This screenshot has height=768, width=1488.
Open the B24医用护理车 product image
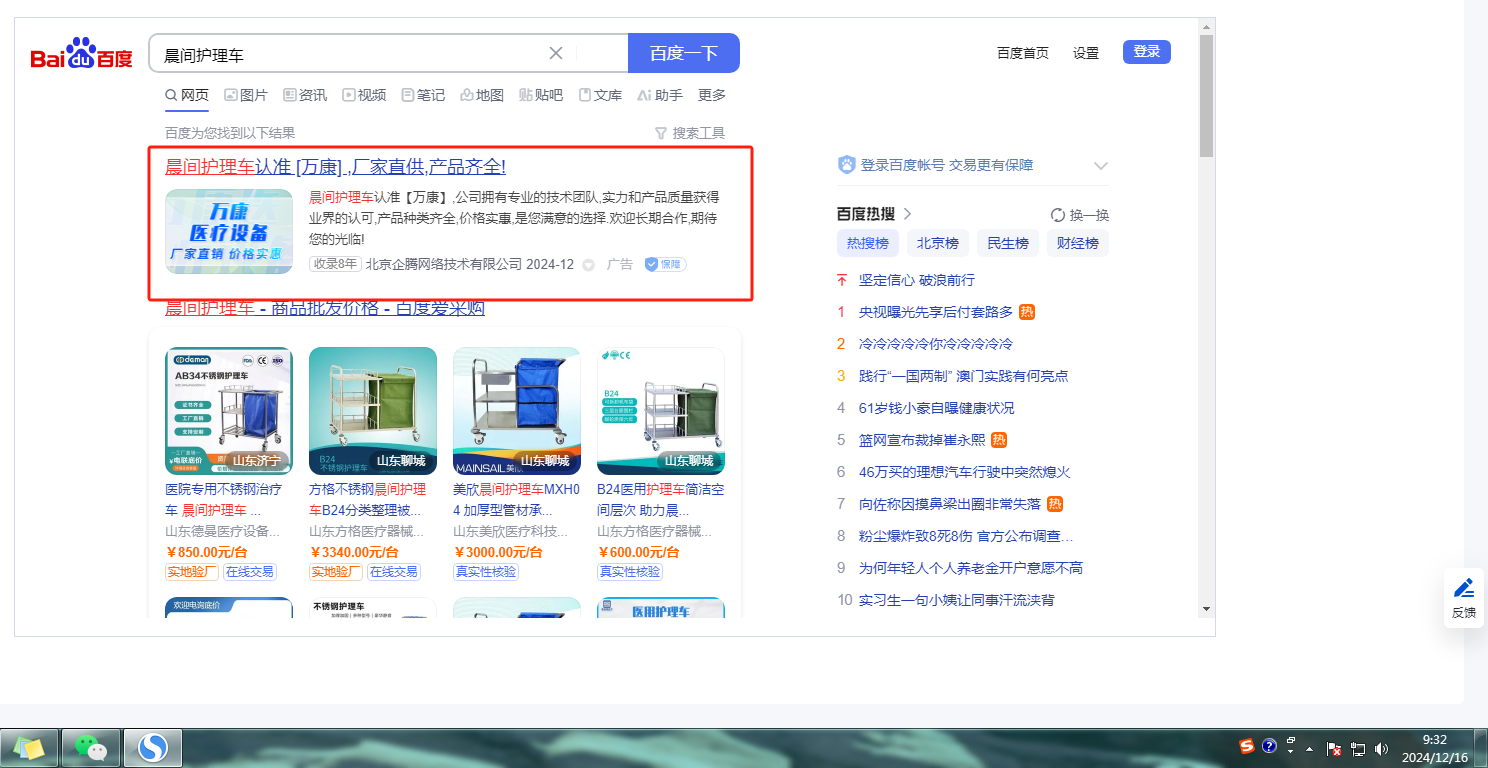[x=661, y=411]
